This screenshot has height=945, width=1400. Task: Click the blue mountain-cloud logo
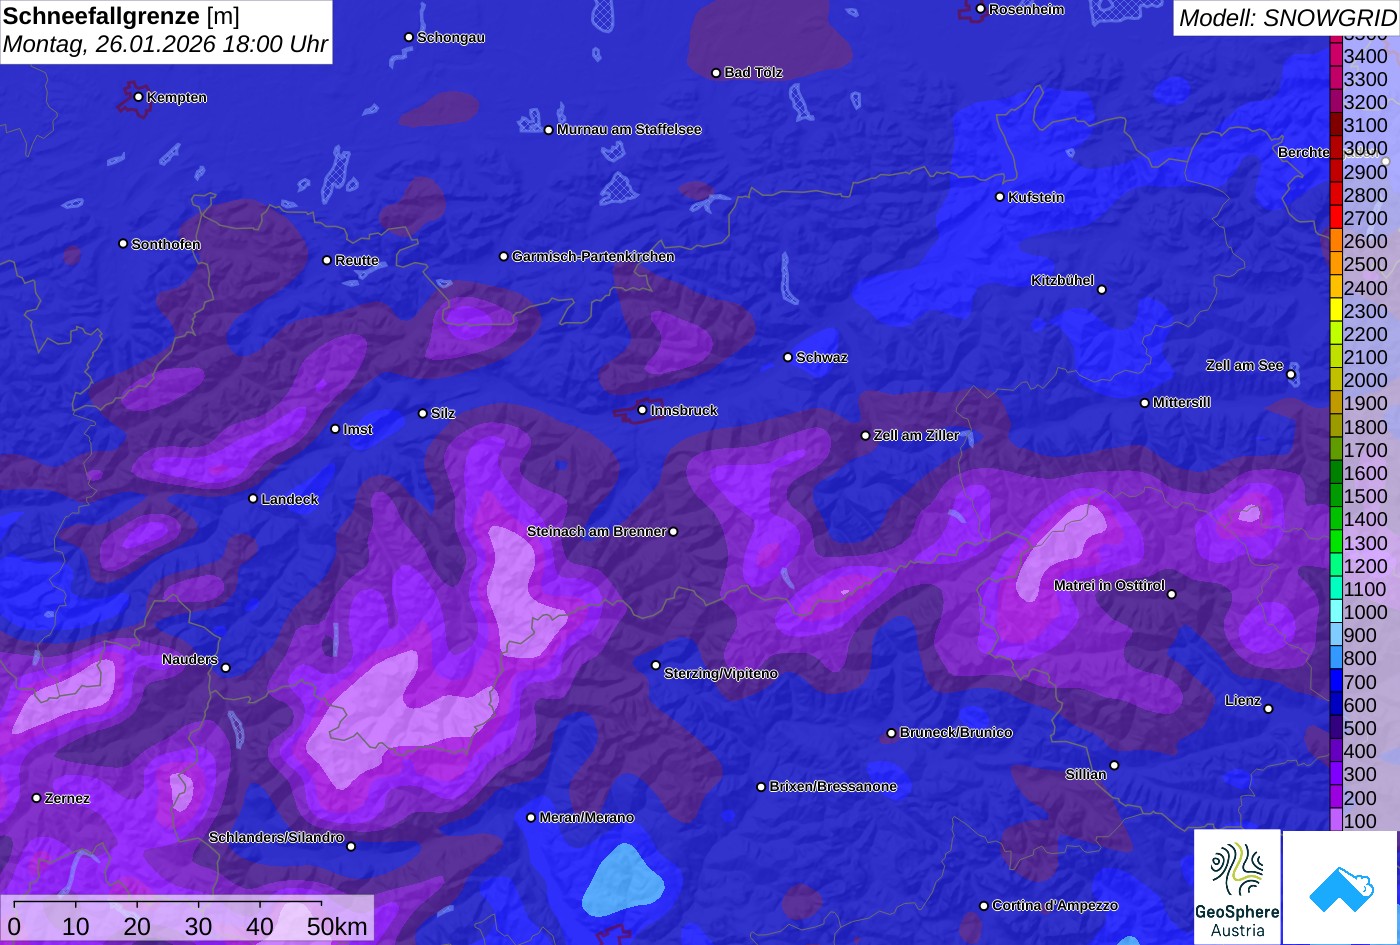click(1340, 887)
